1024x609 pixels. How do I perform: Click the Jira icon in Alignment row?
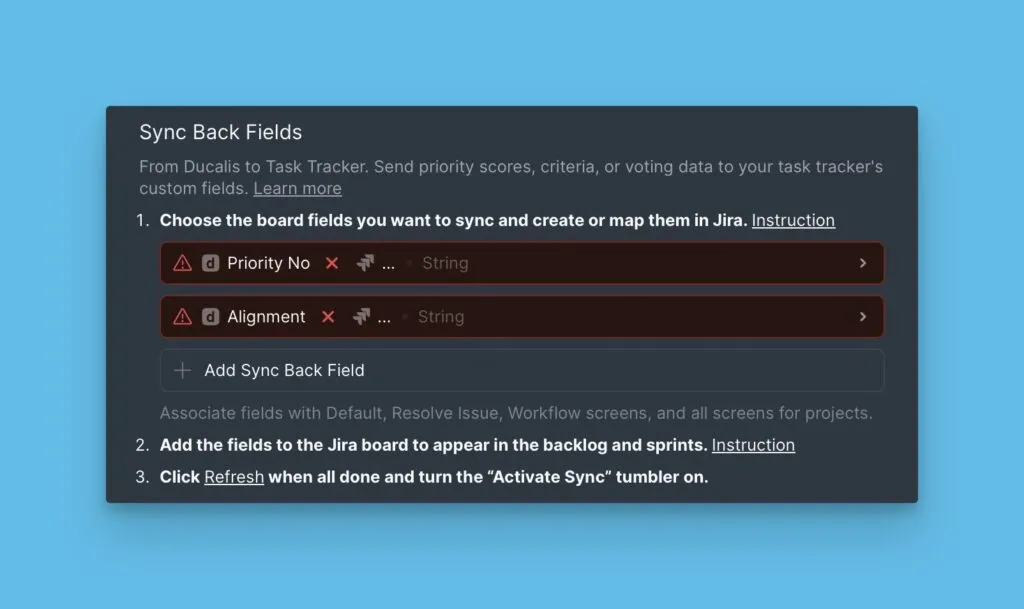(361, 317)
